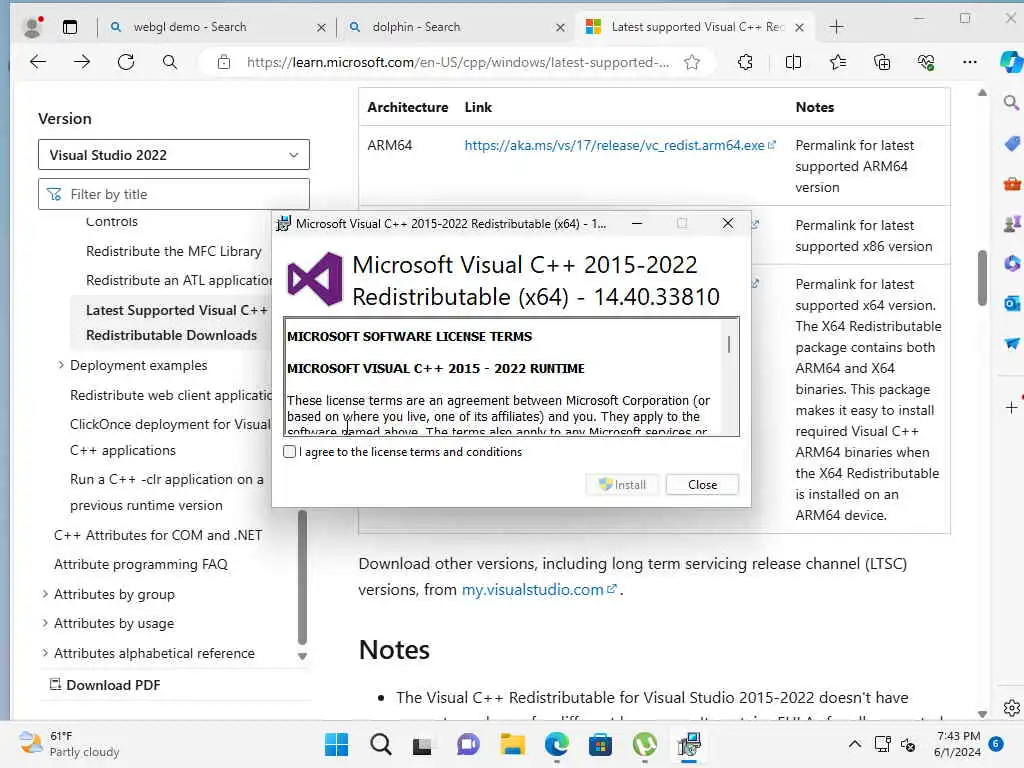Expand Attributes alphabetical reference node
Image resolution: width=1024 pixels, height=768 pixels.
[44, 652]
